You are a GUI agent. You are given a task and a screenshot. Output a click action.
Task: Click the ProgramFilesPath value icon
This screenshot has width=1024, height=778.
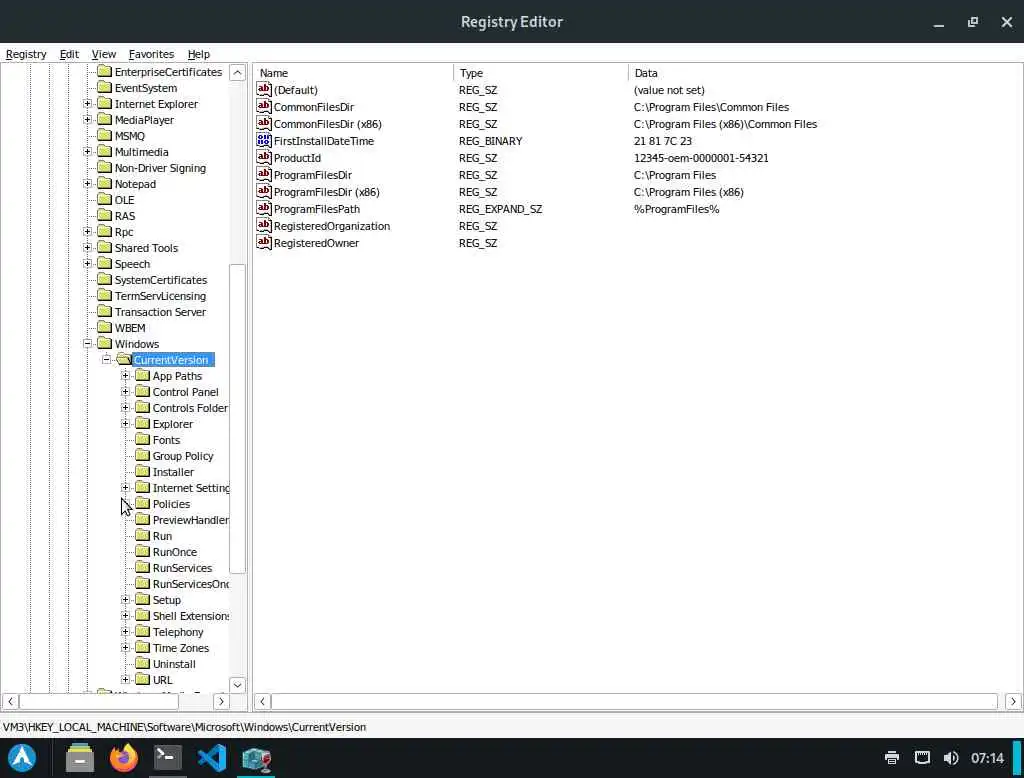click(264, 208)
